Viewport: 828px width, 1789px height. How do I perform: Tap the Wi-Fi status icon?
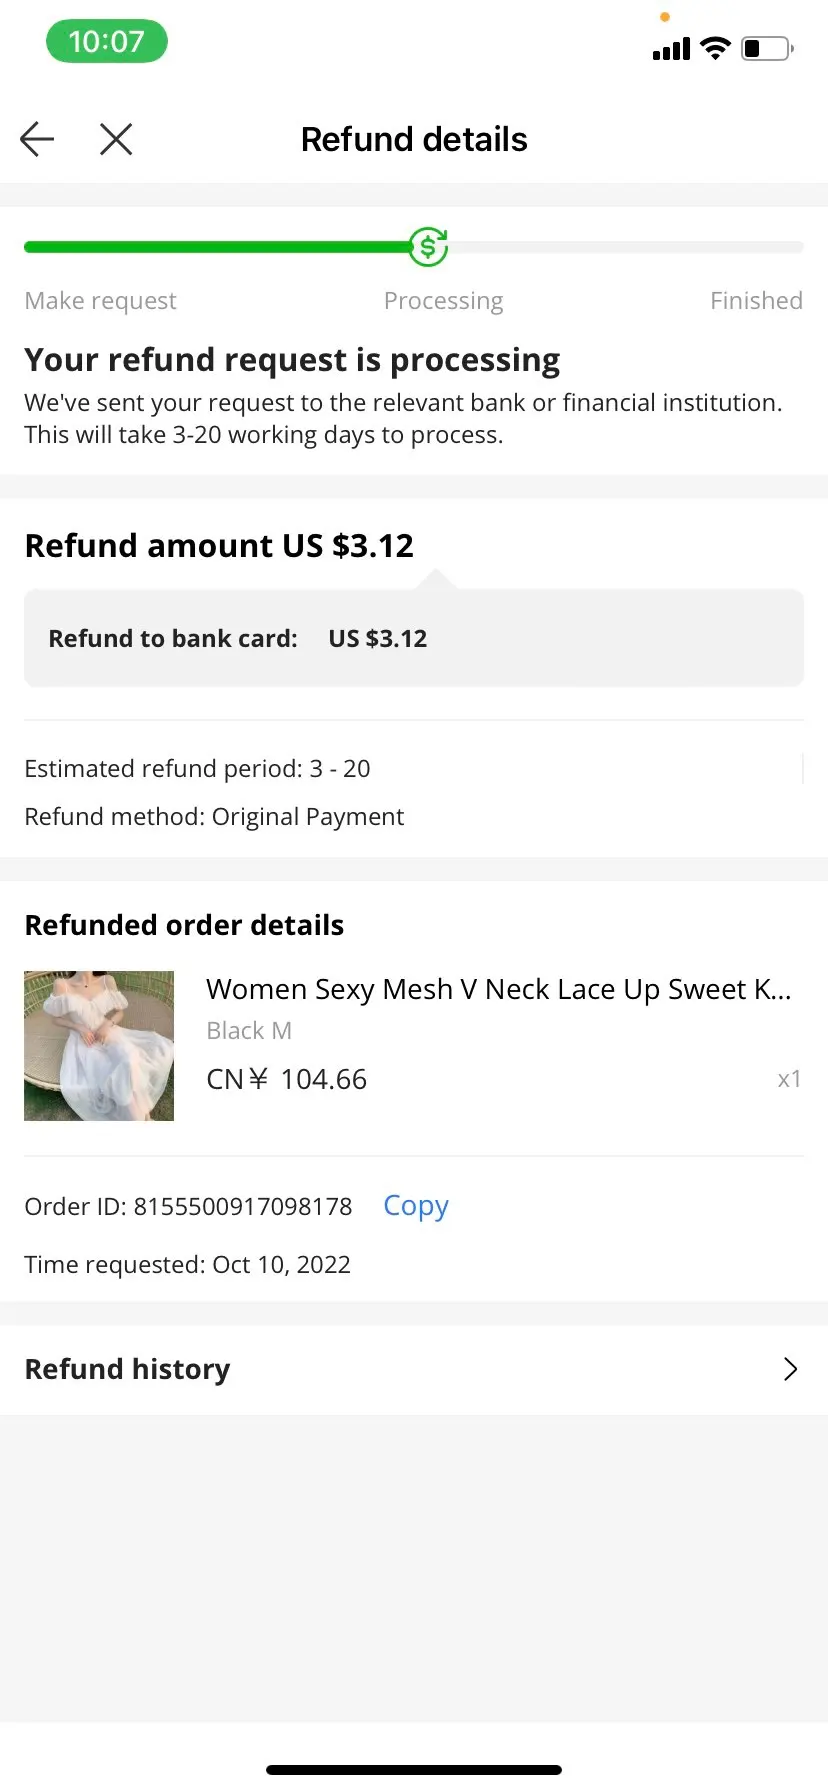[715, 48]
